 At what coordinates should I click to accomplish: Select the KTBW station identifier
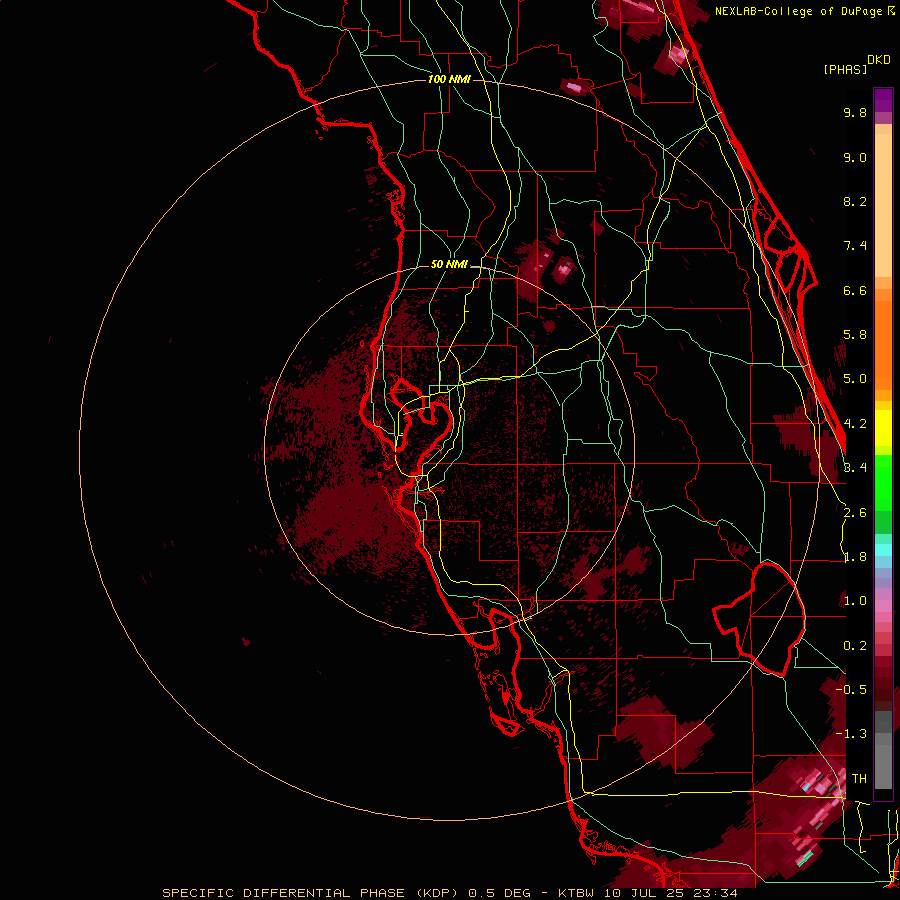tap(576, 893)
